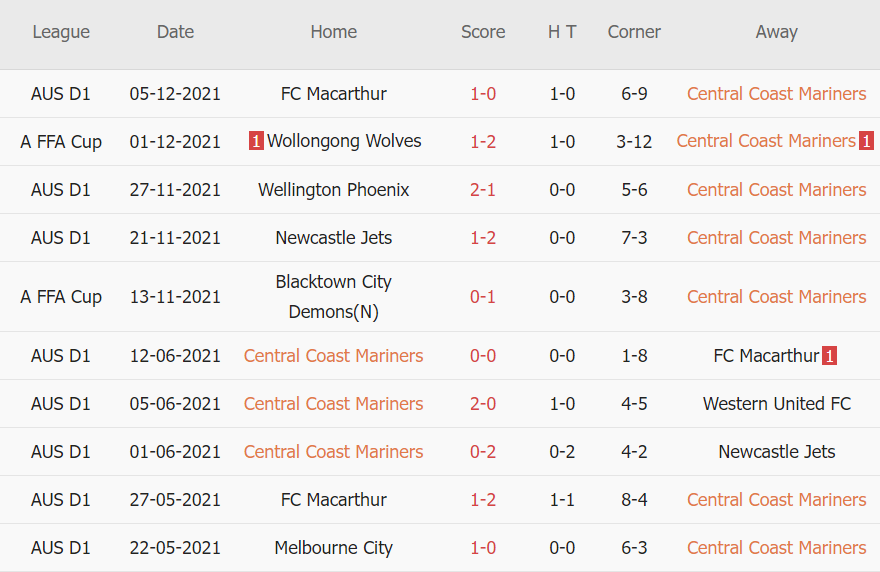The image size is (880, 572).
Task: Click the corner count 3-12
Action: click(x=634, y=141)
